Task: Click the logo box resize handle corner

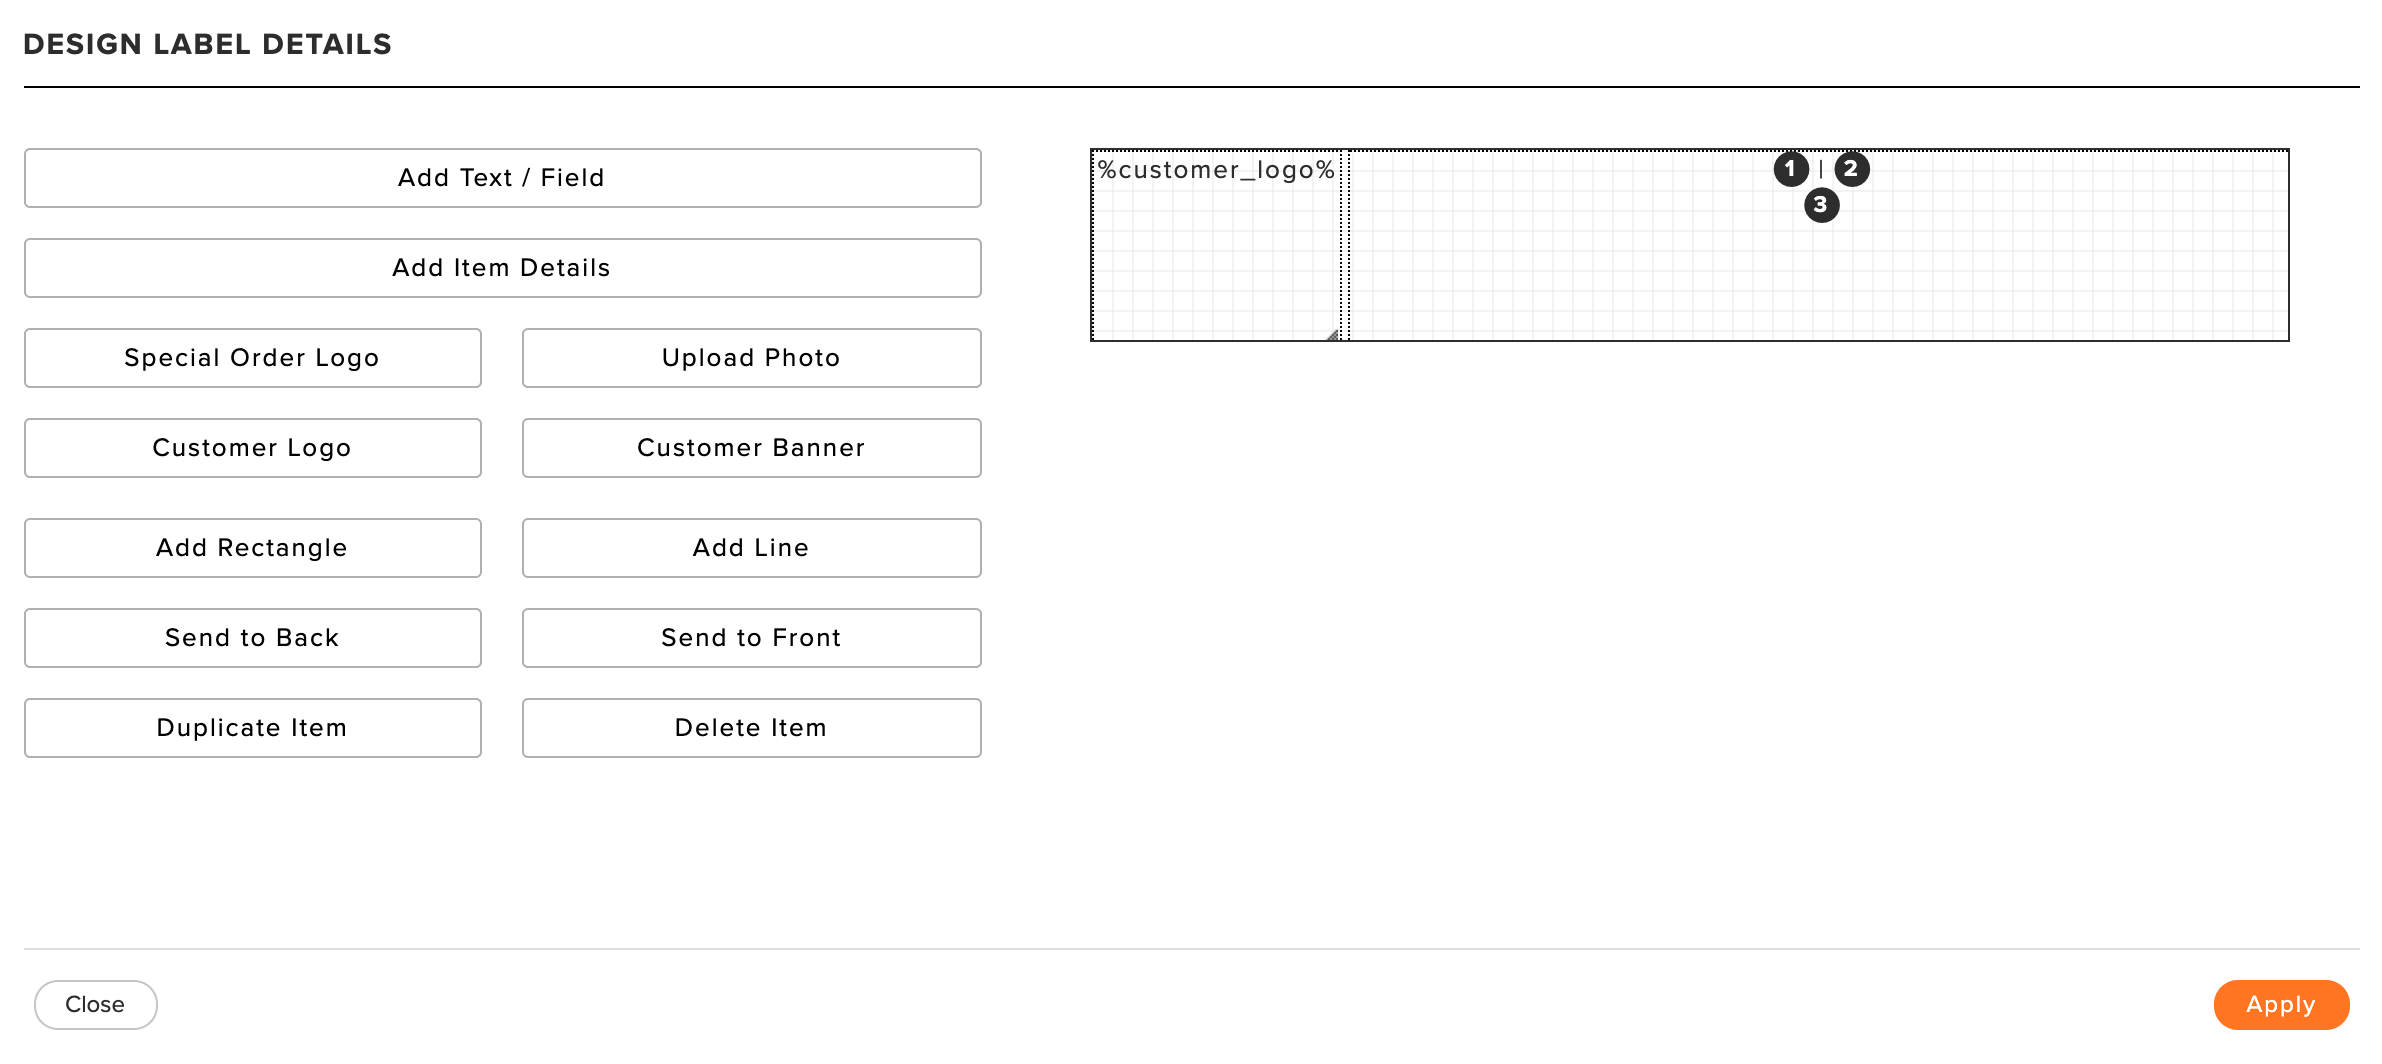Action: pos(1332,335)
